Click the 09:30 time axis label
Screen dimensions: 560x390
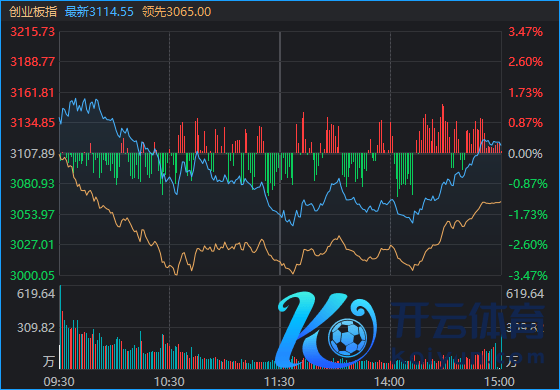point(59,382)
